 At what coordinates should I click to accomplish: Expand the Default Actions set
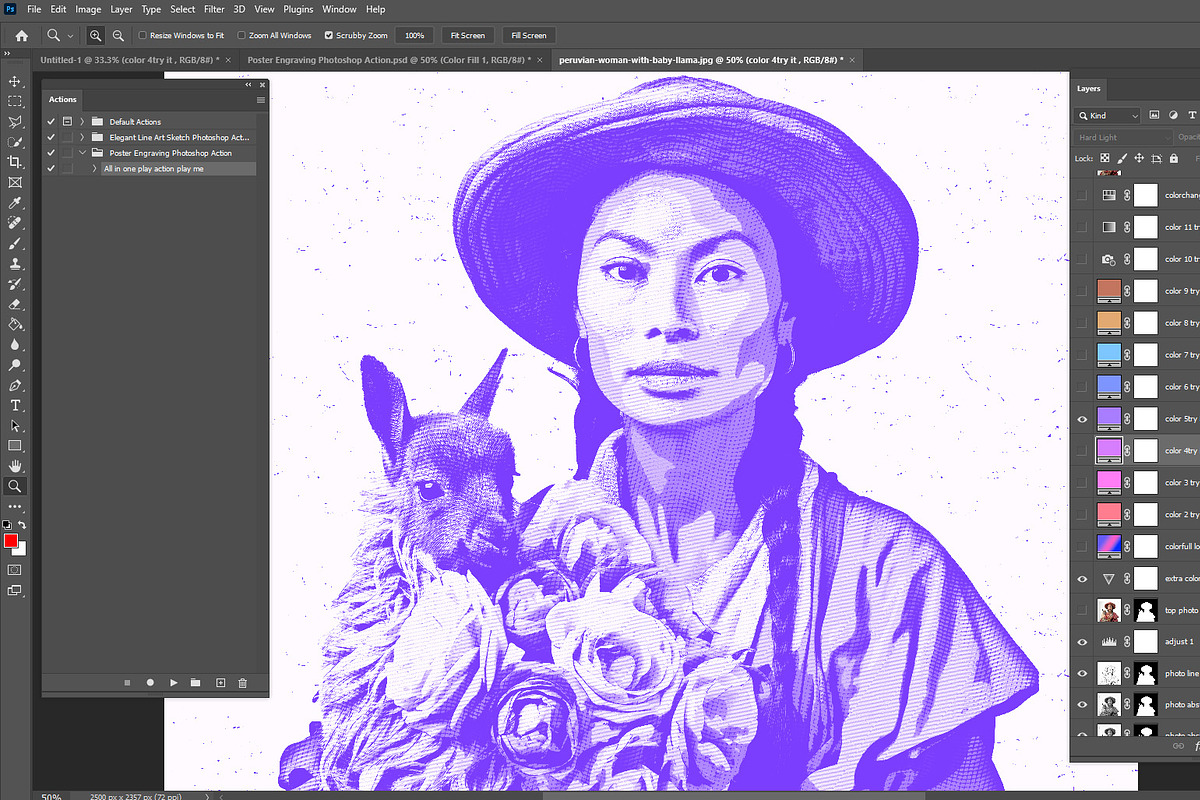point(82,122)
